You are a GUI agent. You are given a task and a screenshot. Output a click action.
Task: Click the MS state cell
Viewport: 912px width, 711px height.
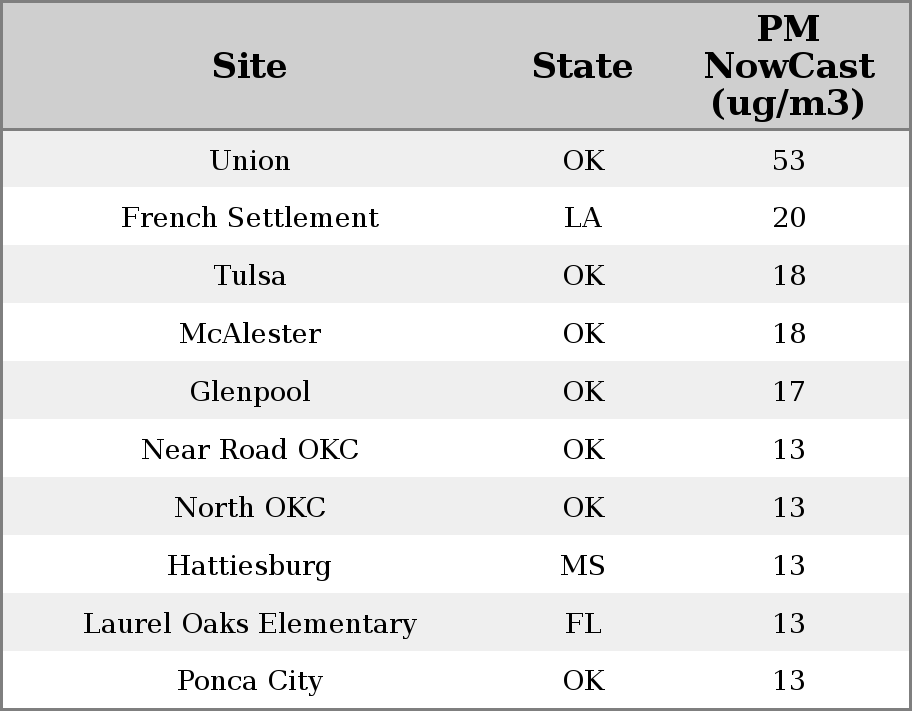[x=583, y=566]
